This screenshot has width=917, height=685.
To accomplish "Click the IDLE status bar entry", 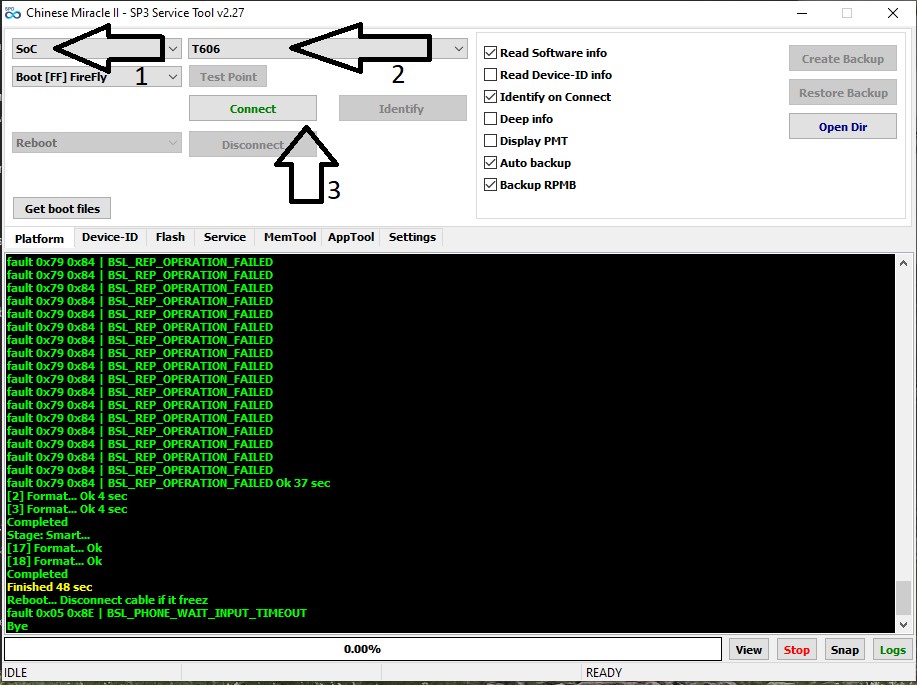I will pos(16,673).
